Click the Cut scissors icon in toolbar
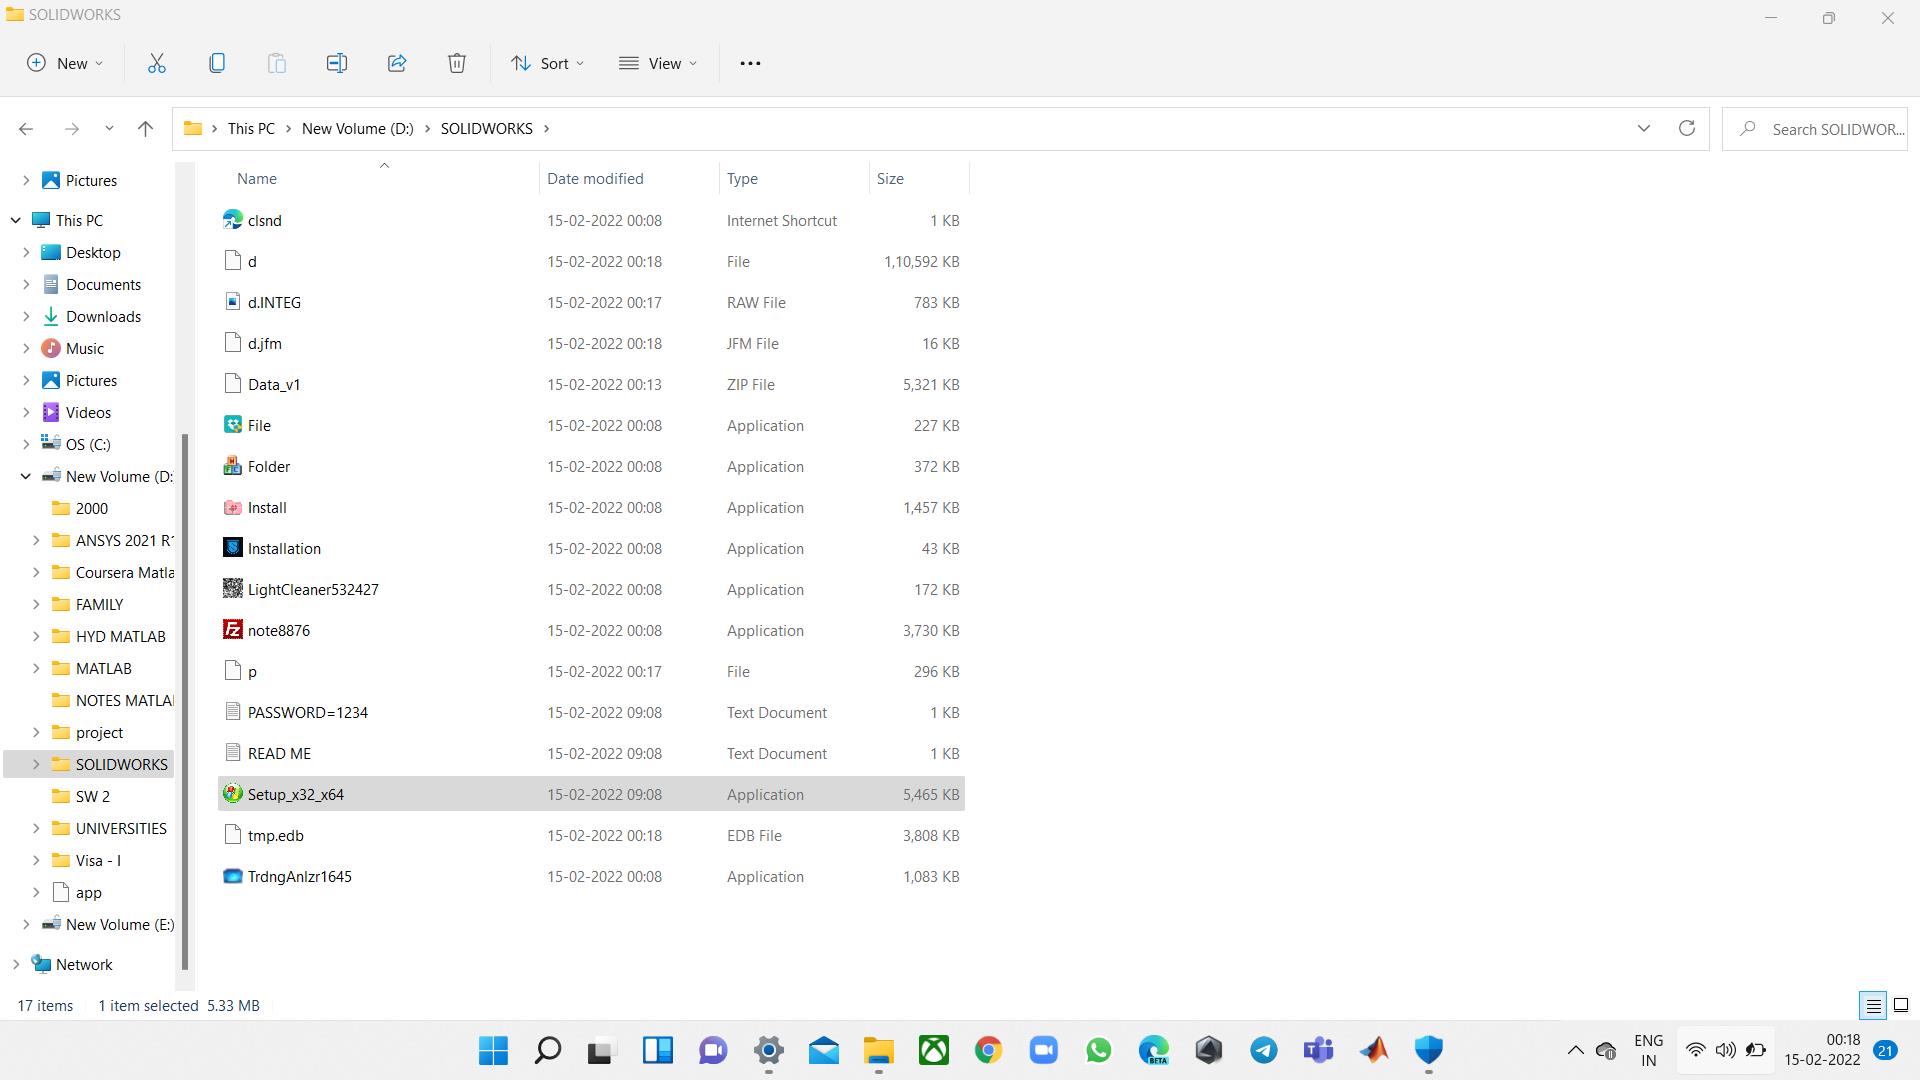1920x1080 pixels. coord(157,63)
